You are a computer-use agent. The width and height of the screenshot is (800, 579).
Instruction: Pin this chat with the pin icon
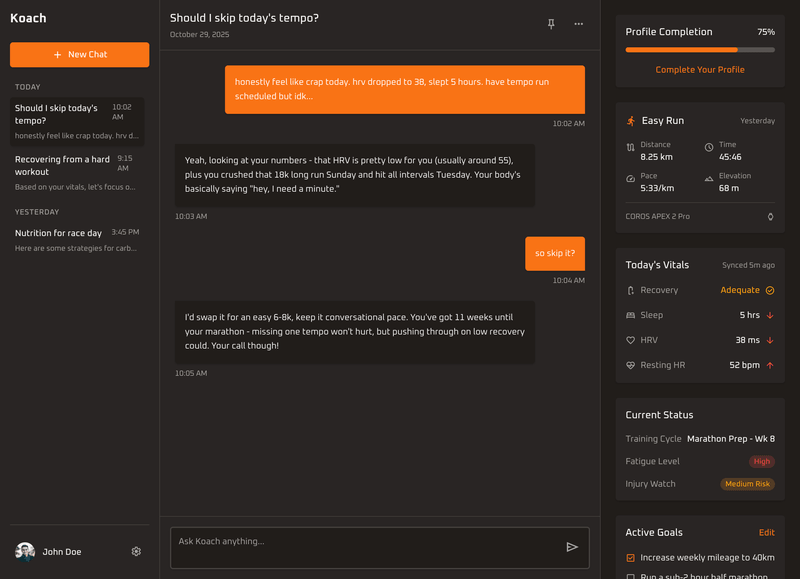coord(551,24)
